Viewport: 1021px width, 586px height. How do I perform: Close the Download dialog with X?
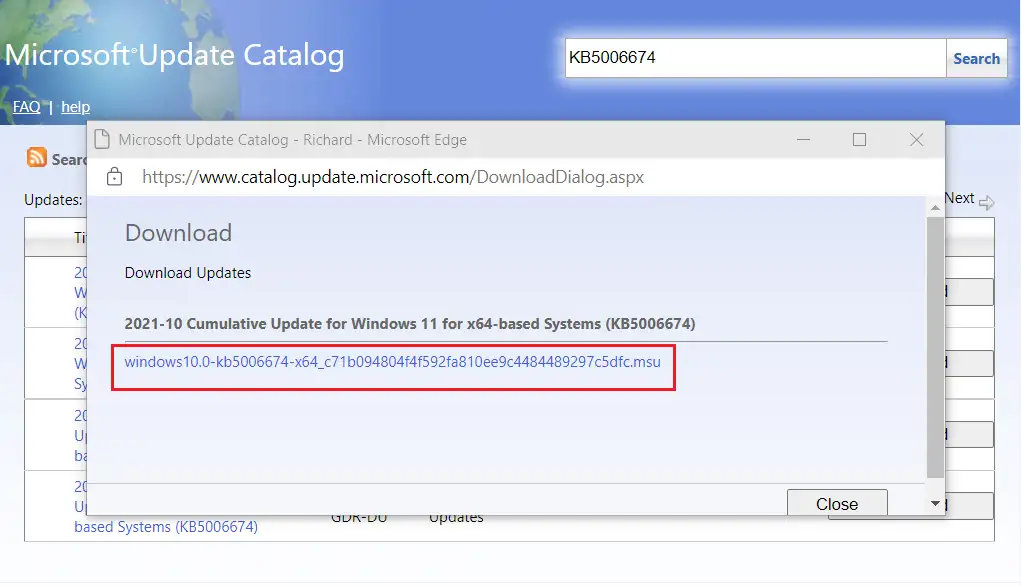tap(916, 139)
